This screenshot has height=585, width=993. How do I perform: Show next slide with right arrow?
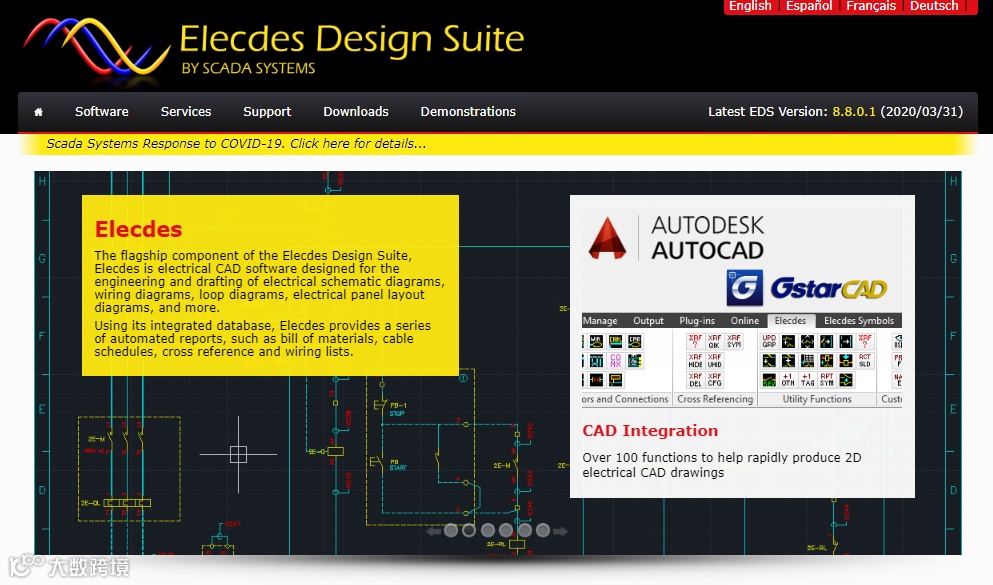click(x=560, y=531)
